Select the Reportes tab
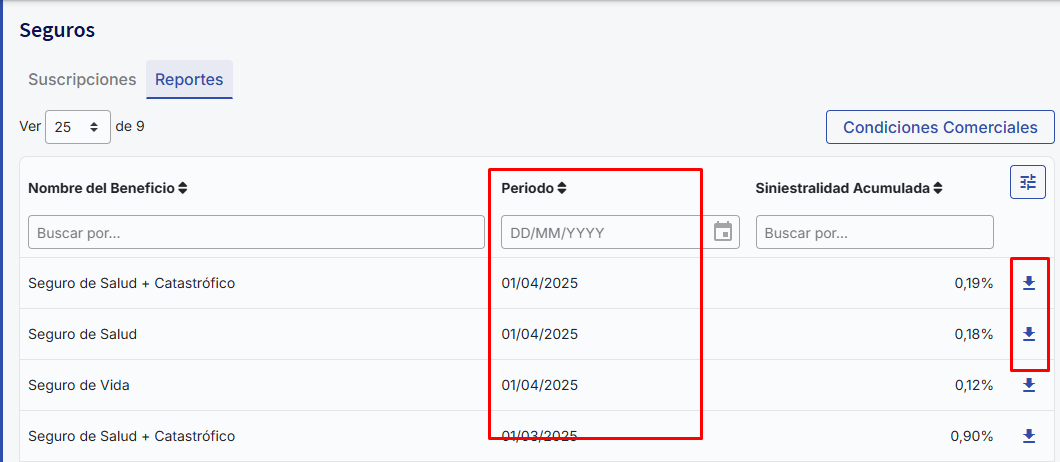 pyautogui.click(x=189, y=80)
